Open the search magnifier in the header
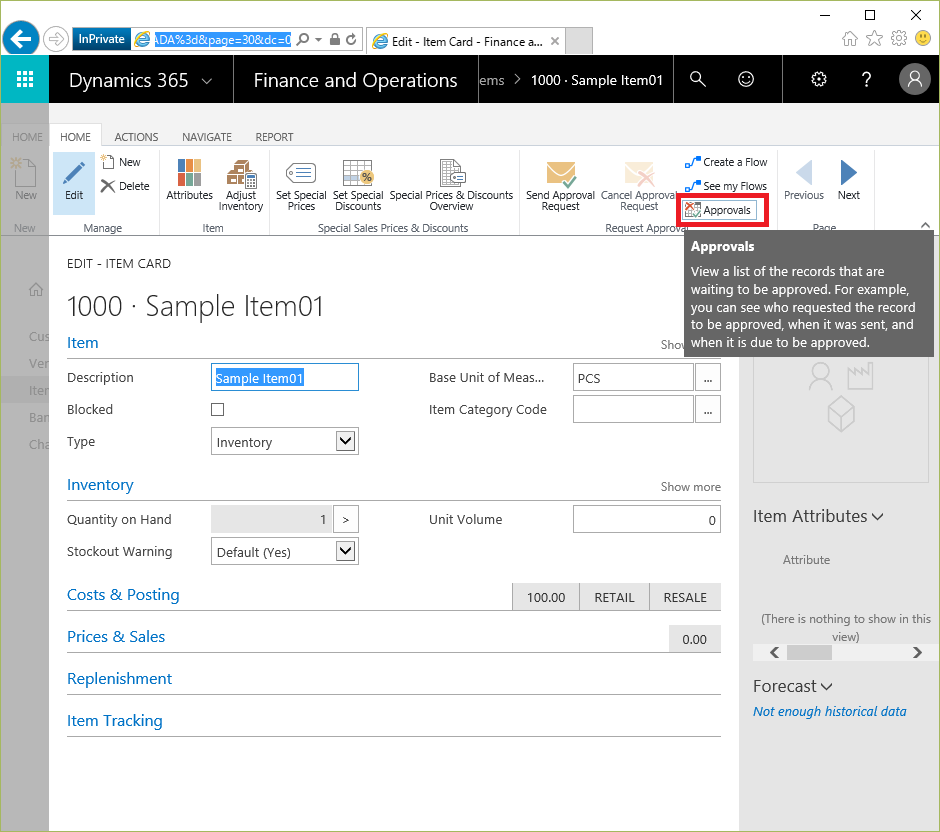The width and height of the screenshot is (940, 832). tap(697, 79)
